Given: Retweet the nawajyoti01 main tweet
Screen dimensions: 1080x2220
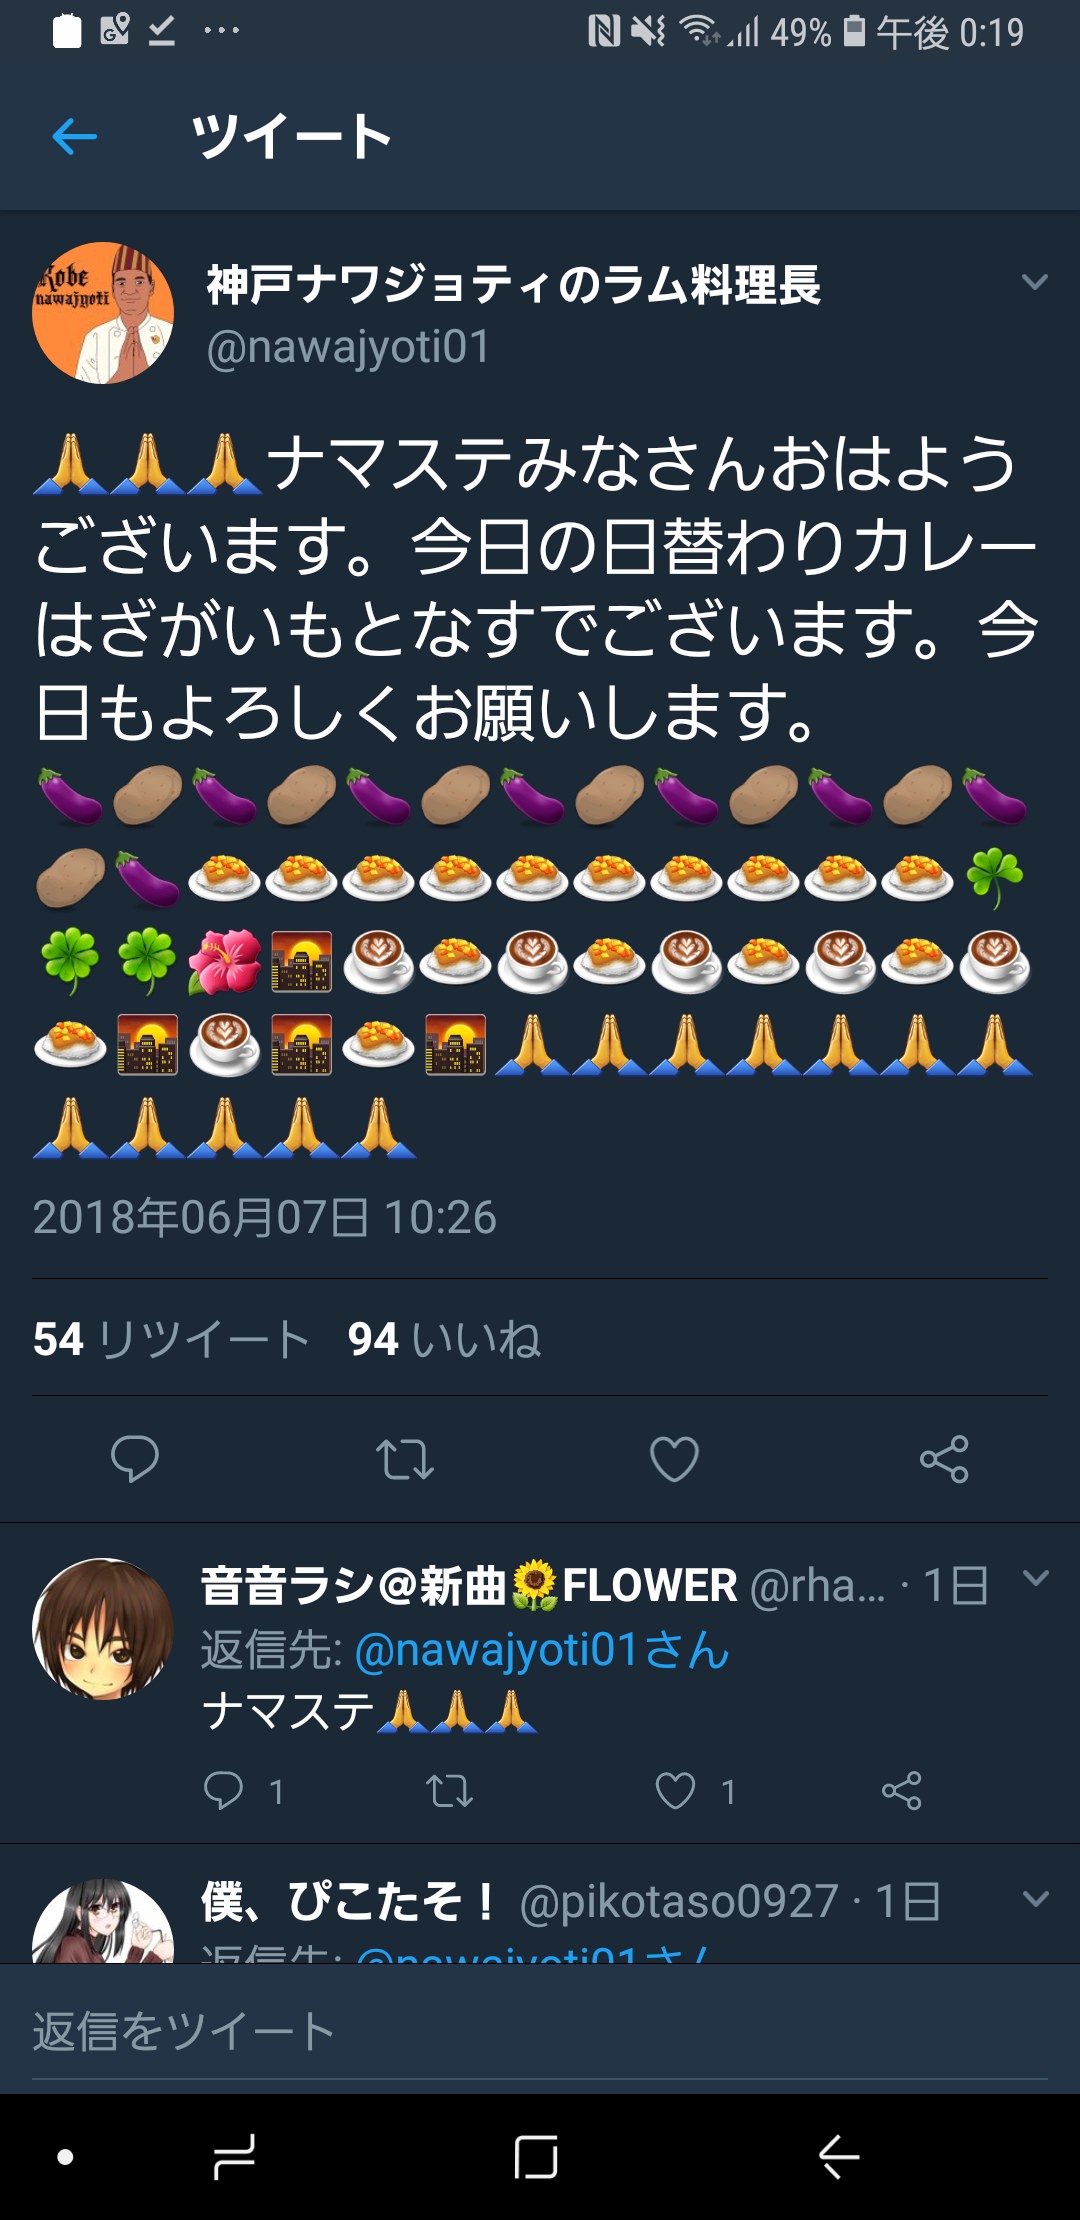Looking at the screenshot, I should coord(405,1459).
